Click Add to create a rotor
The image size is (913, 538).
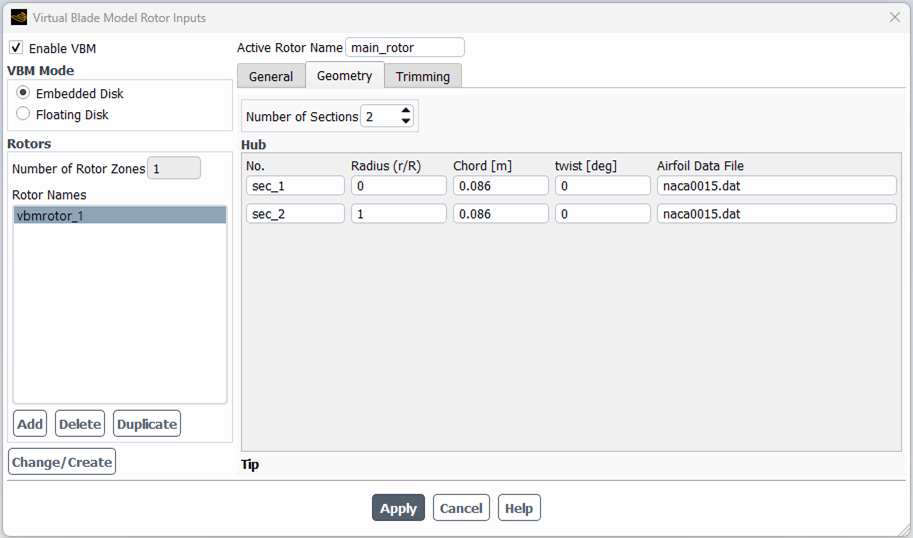(x=30, y=424)
